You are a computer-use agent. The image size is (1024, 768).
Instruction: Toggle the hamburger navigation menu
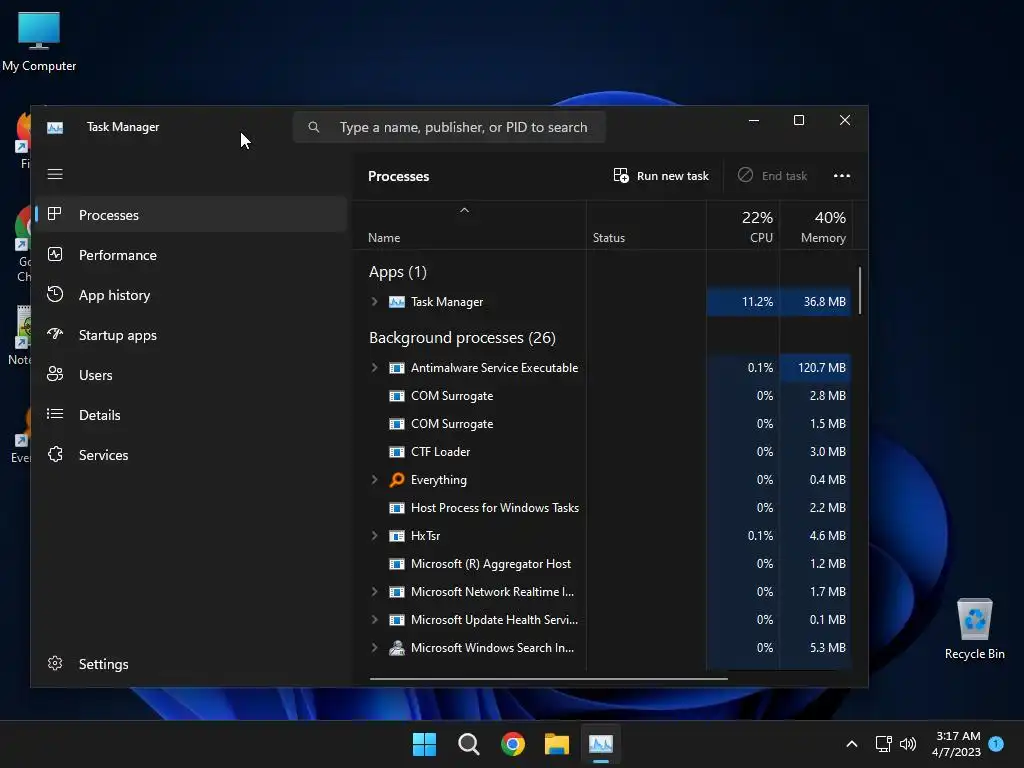55,174
